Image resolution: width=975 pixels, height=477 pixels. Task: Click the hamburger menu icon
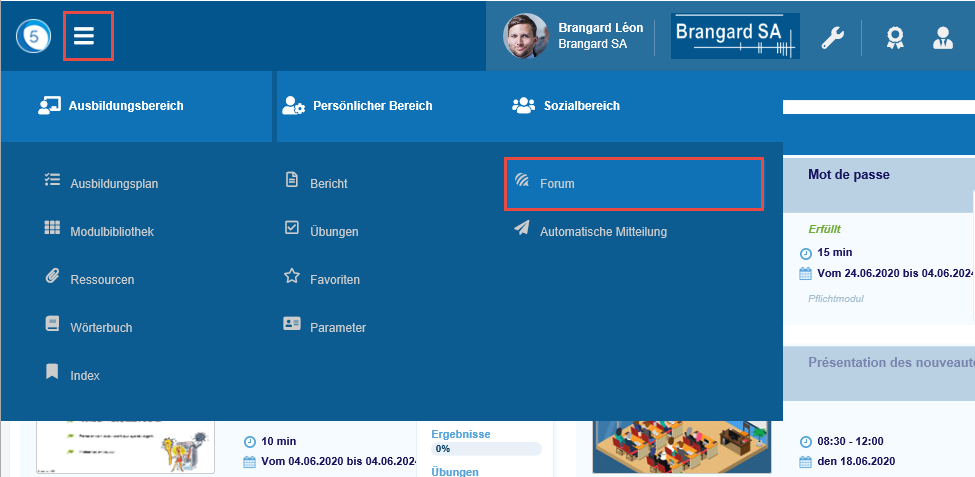tap(85, 36)
